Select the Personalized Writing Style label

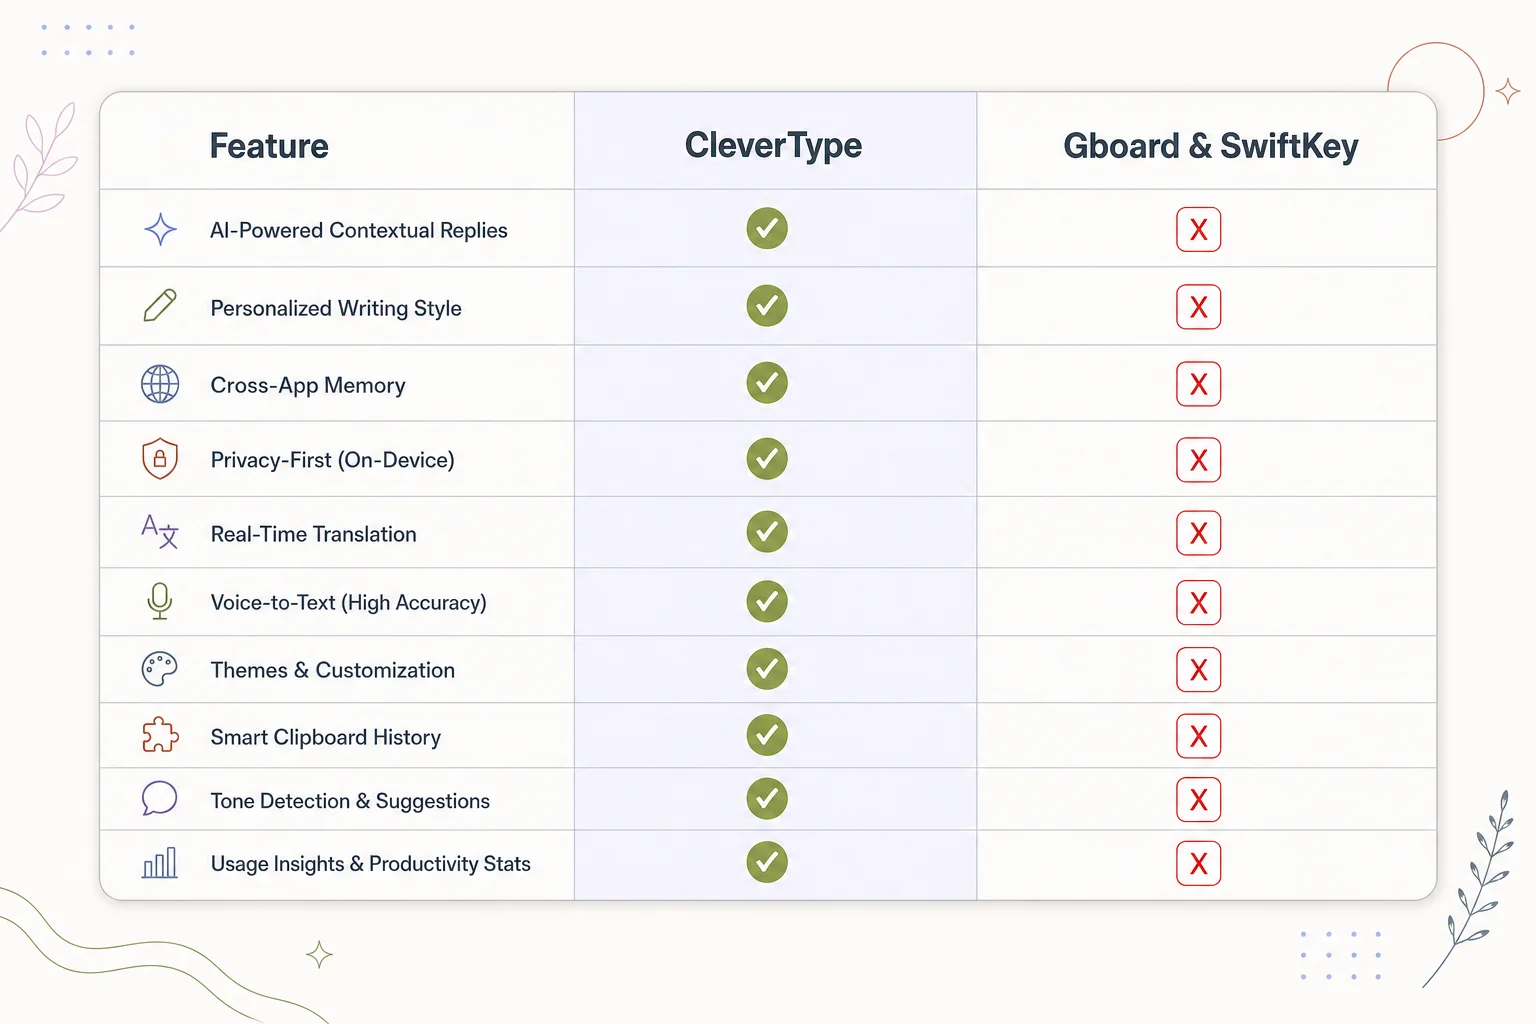coord(336,308)
